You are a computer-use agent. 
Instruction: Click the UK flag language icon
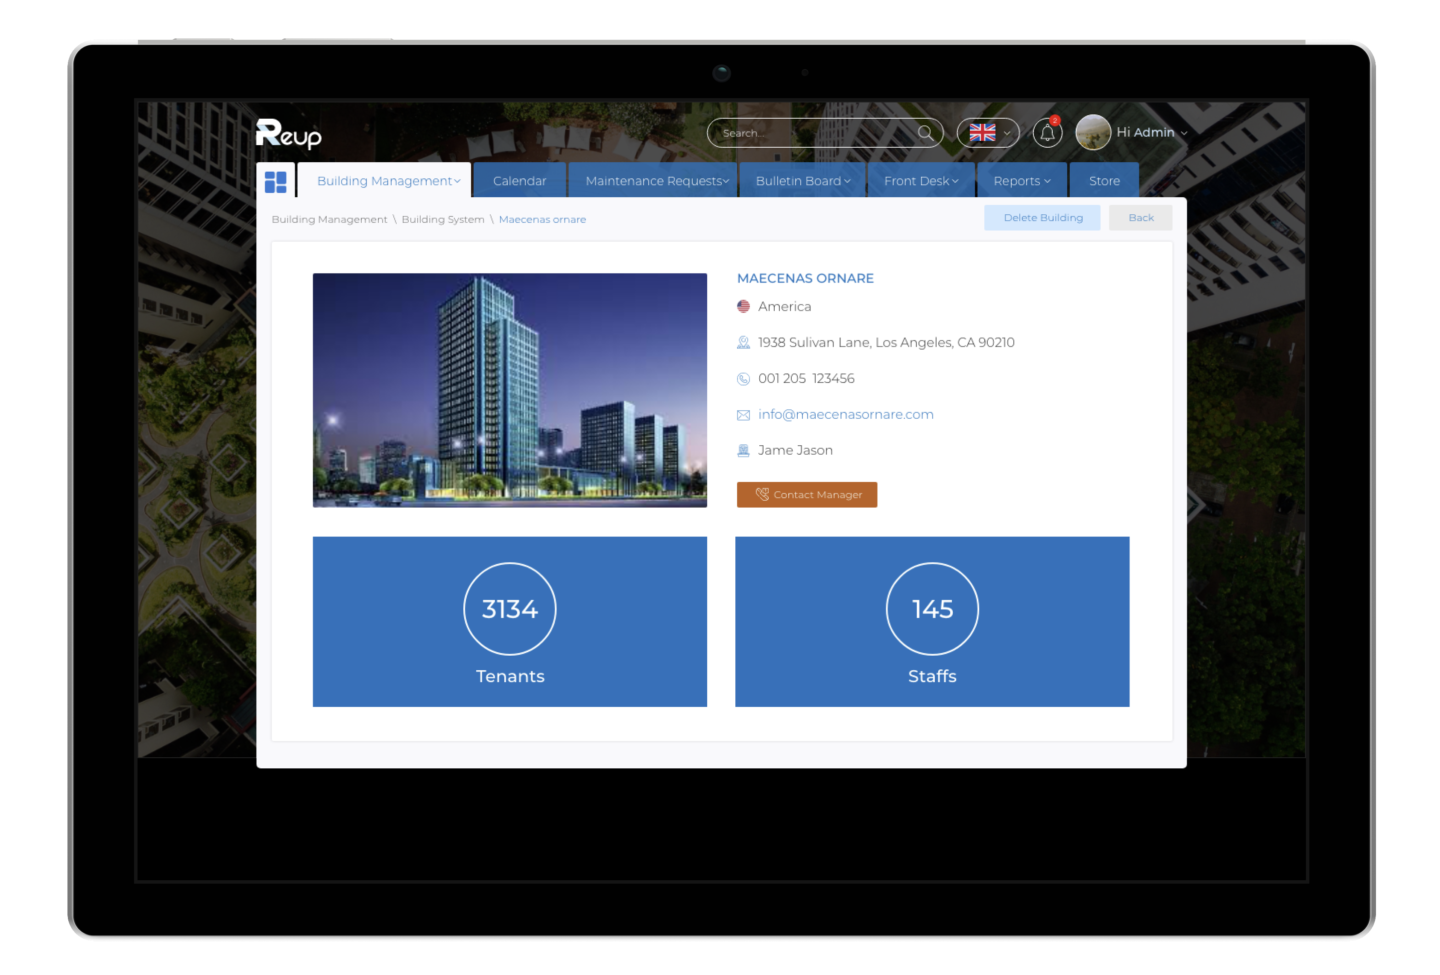(982, 133)
